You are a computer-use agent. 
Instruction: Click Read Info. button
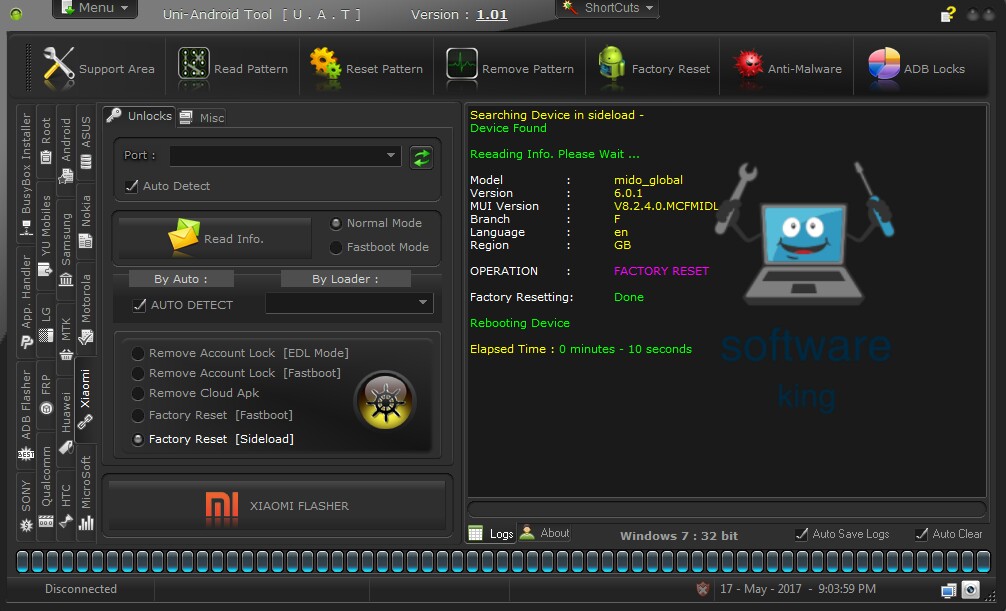tap(215, 238)
